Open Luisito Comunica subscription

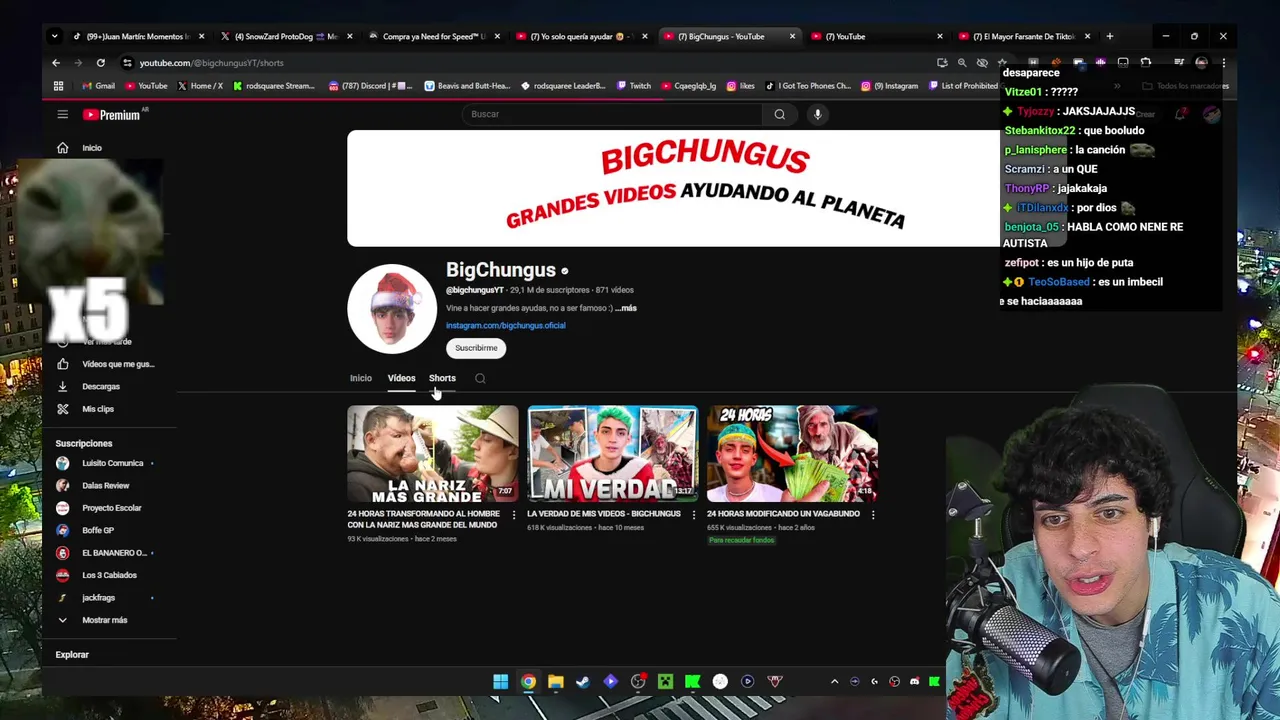112,463
